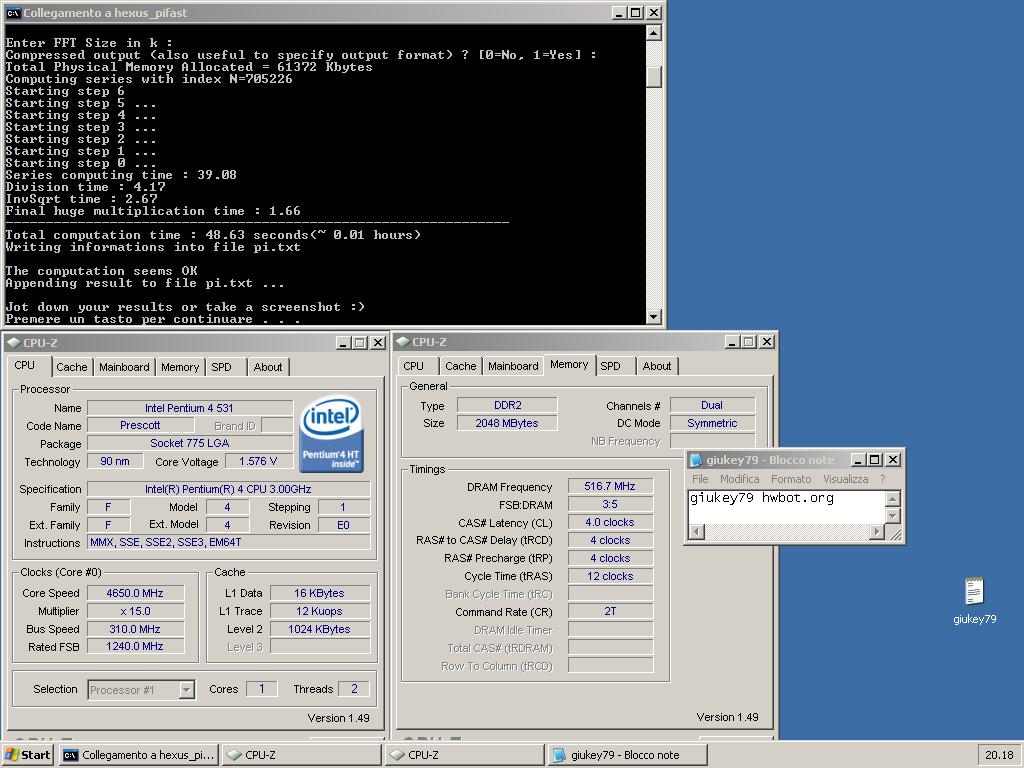This screenshot has width=1024, height=768.
Task: Open giukey79 desktop text file icon
Action: coord(974,592)
